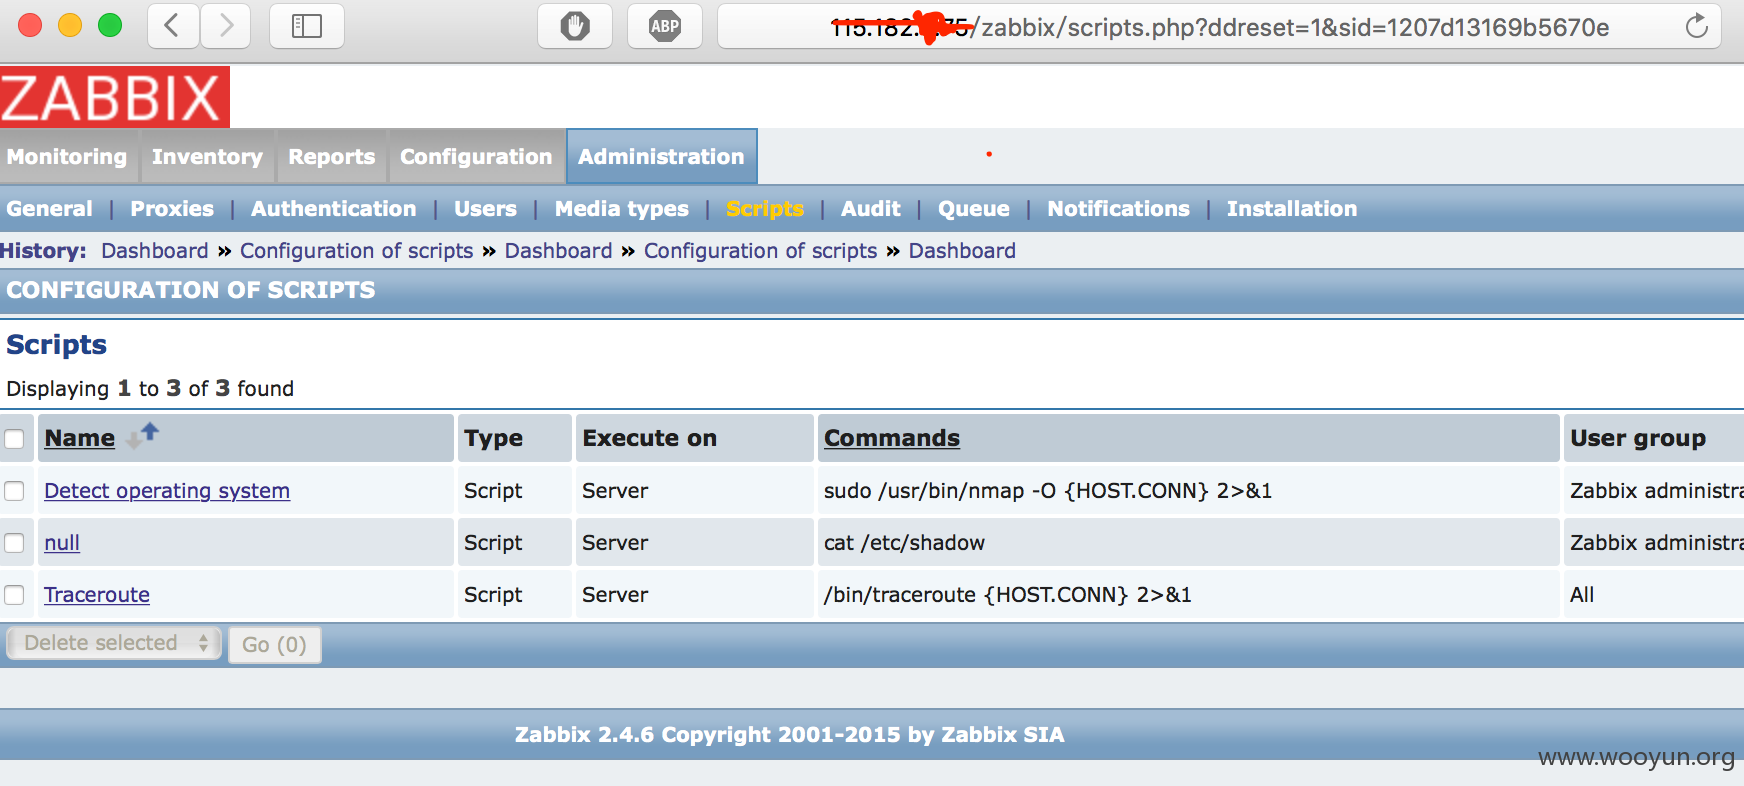Sort by the Name column header
Viewport: 1744px width, 786px height.
pyautogui.click(x=80, y=438)
